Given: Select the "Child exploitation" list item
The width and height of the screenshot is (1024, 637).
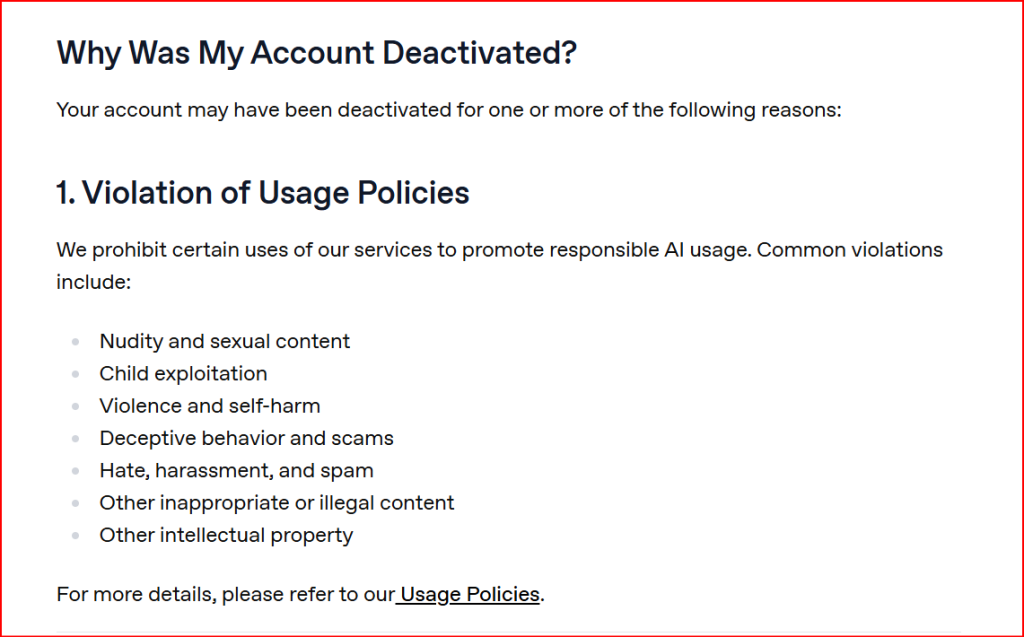Looking at the screenshot, I should click(x=183, y=373).
